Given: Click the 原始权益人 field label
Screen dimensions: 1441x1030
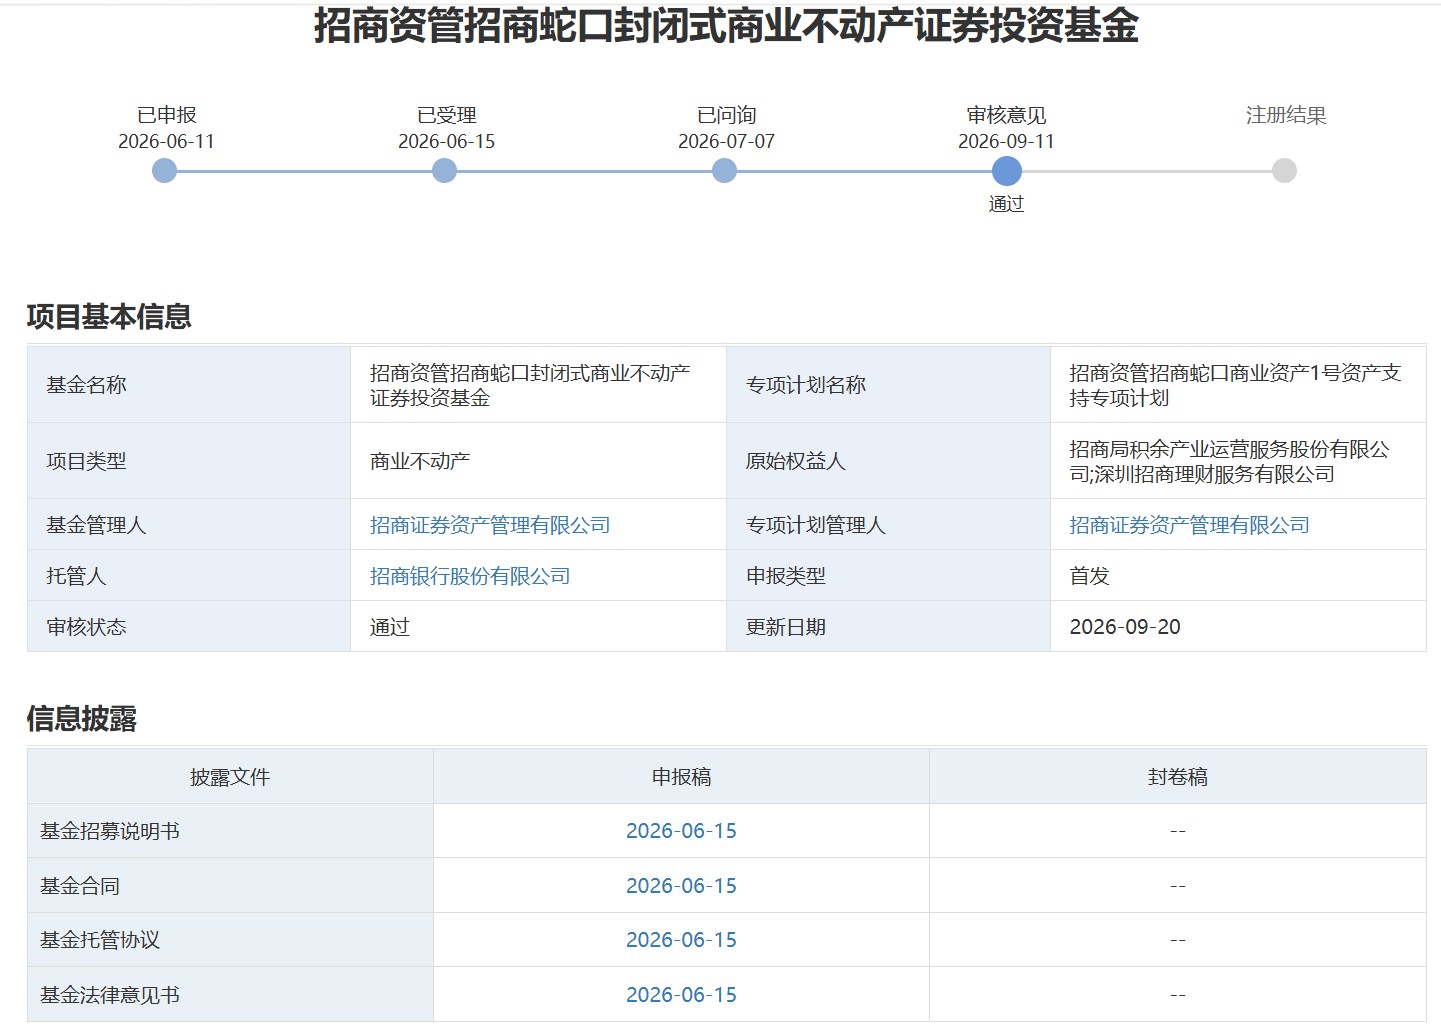Looking at the screenshot, I should coord(796,461).
